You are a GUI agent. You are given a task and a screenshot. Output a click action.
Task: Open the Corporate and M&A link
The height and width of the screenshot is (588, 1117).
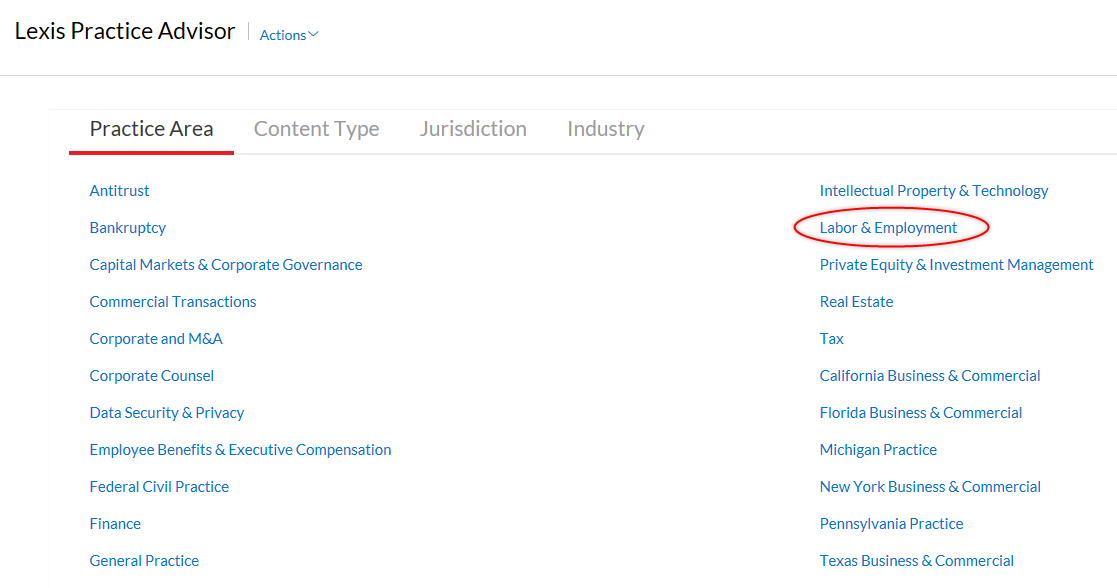tap(156, 339)
